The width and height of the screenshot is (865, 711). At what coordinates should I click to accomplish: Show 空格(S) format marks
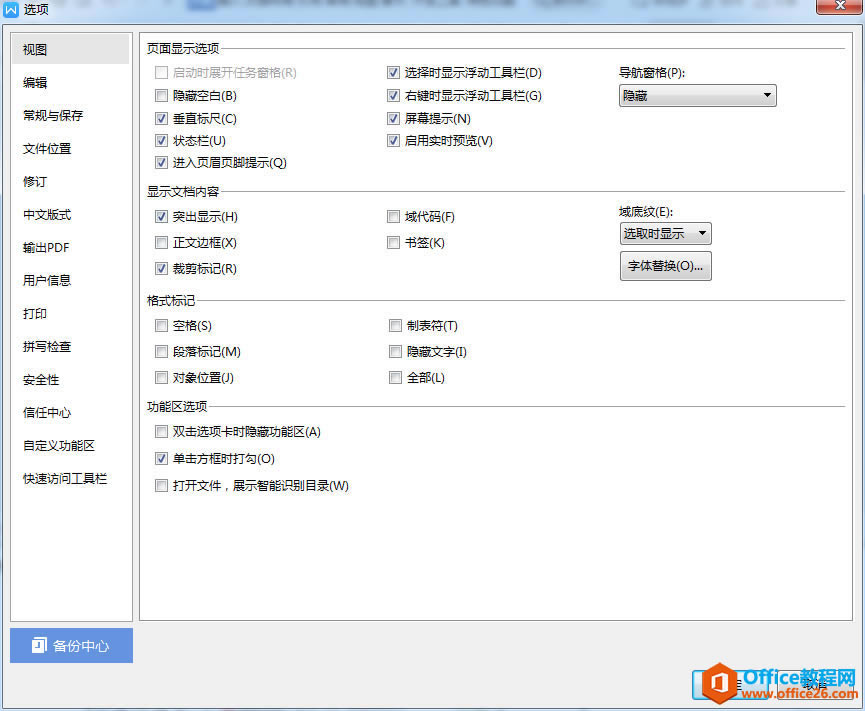tap(161, 326)
